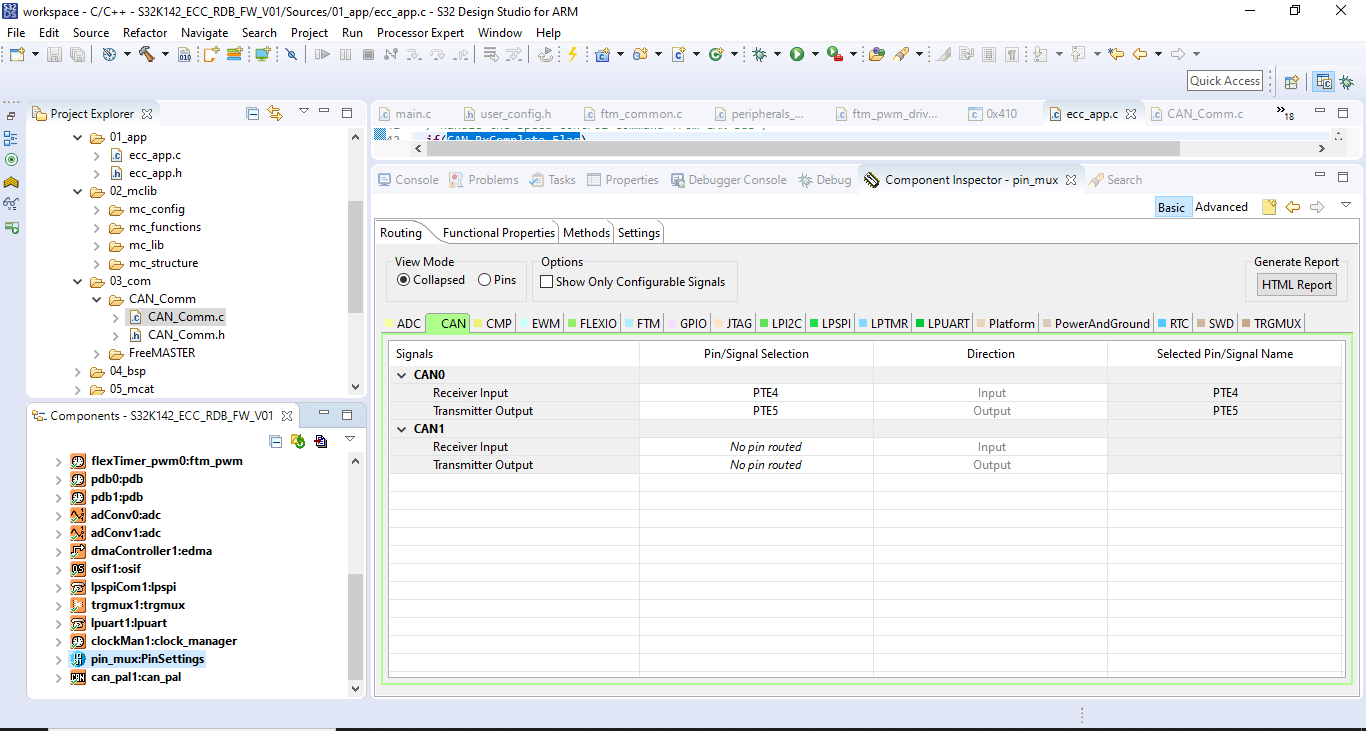Select the GPIO routing tab

pyautogui.click(x=686, y=323)
